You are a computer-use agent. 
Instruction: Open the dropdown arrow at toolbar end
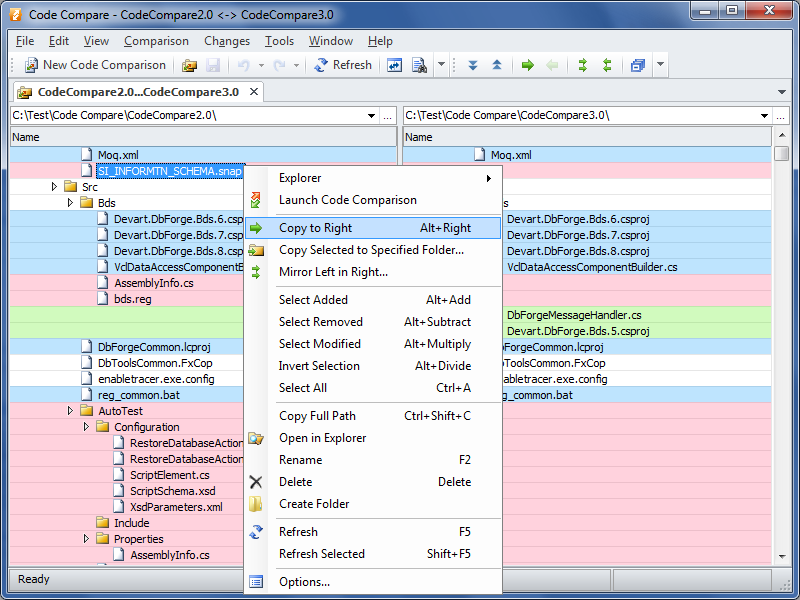661,65
